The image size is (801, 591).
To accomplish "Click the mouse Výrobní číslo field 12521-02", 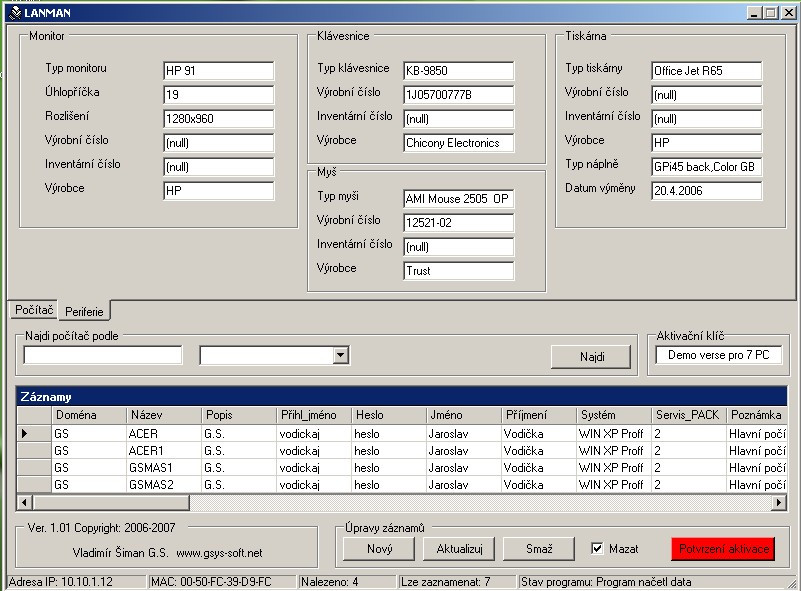I will point(458,223).
